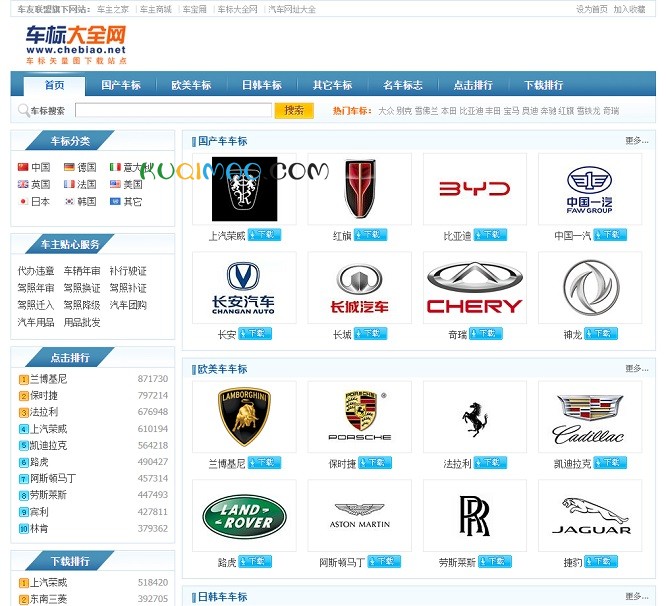Expand 更多 in 日韩车车标 section

(x=637, y=596)
